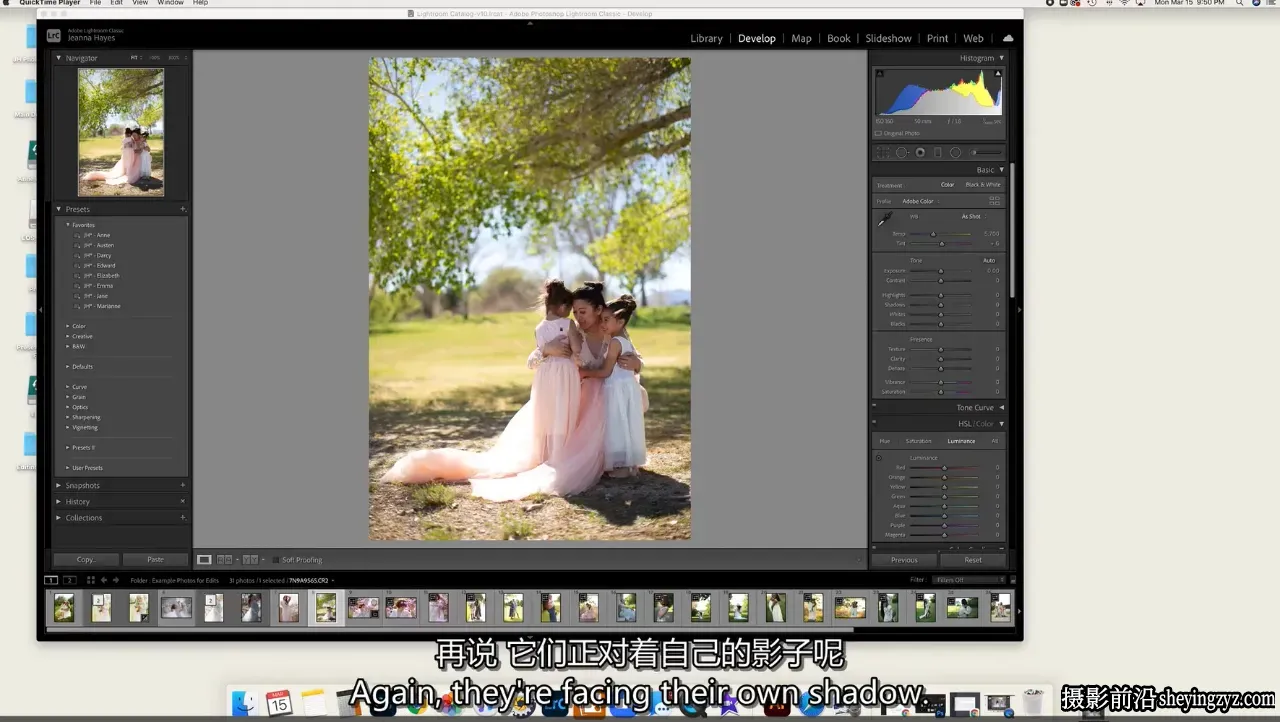Viewport: 1280px width, 722px height.
Task: Collapse the Navigator panel
Action: pos(58,58)
